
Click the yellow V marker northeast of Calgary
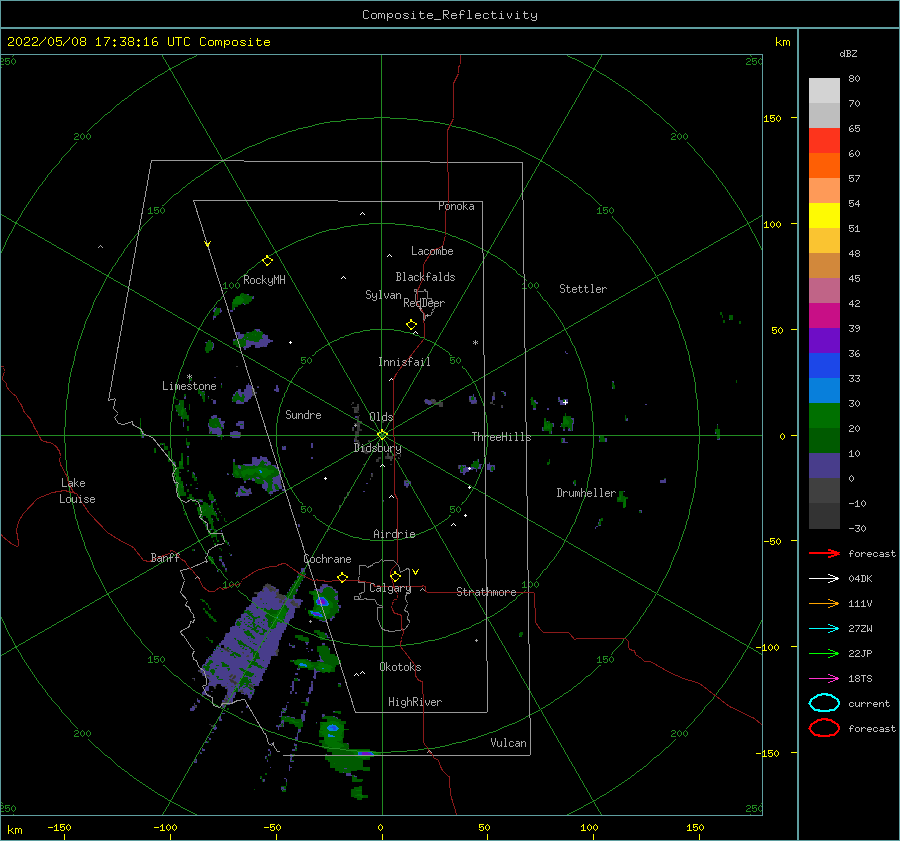[416, 572]
